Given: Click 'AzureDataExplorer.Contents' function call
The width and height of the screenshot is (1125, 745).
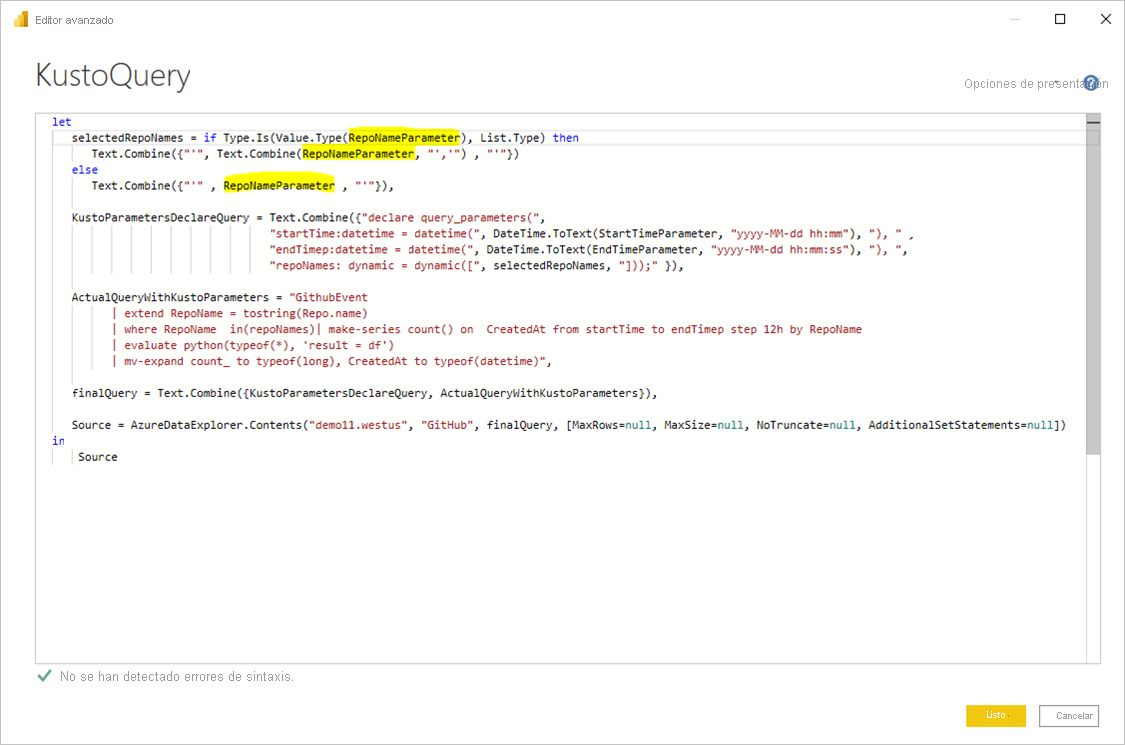Looking at the screenshot, I should coord(216,425).
